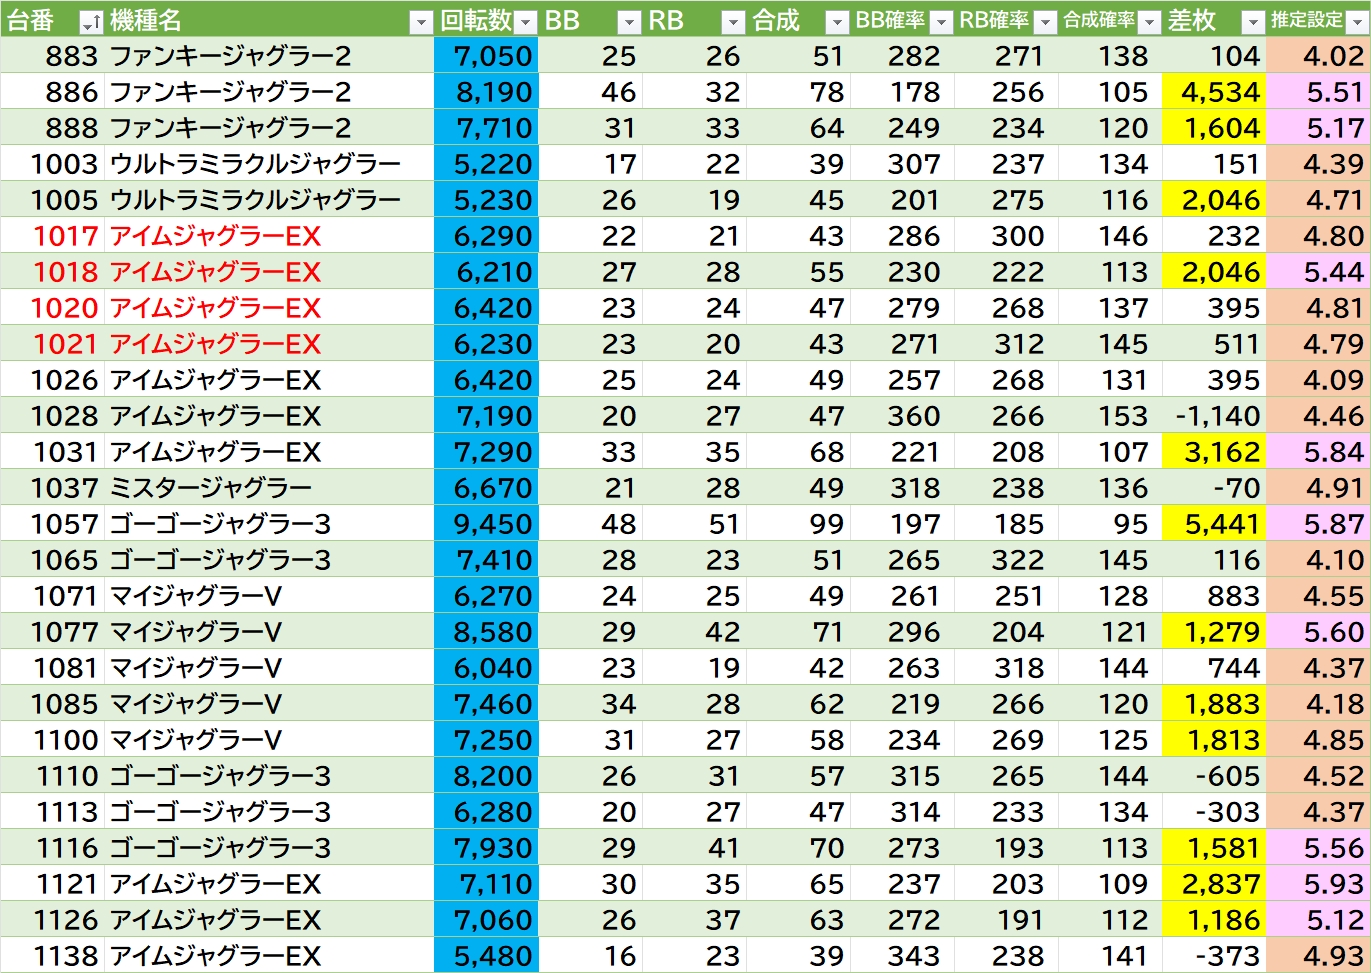The image size is (1371, 973).
Task: Select ウルトラミラクルジャグラー in row 1005
Action: click(269, 200)
